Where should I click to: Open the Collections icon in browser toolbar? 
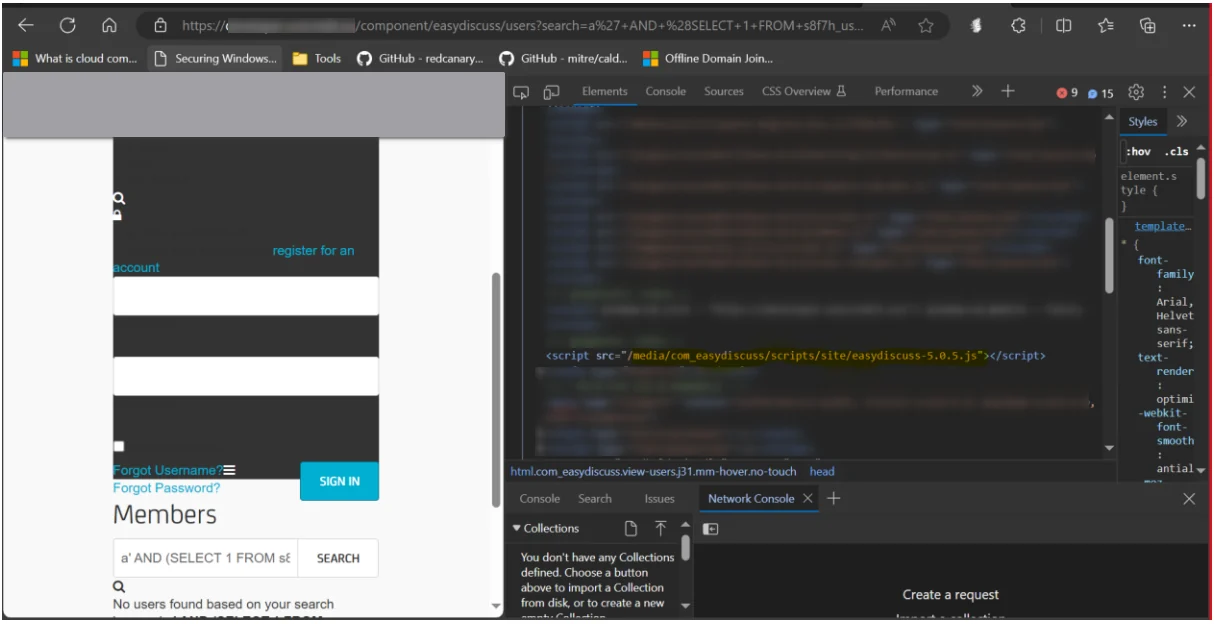click(1148, 26)
